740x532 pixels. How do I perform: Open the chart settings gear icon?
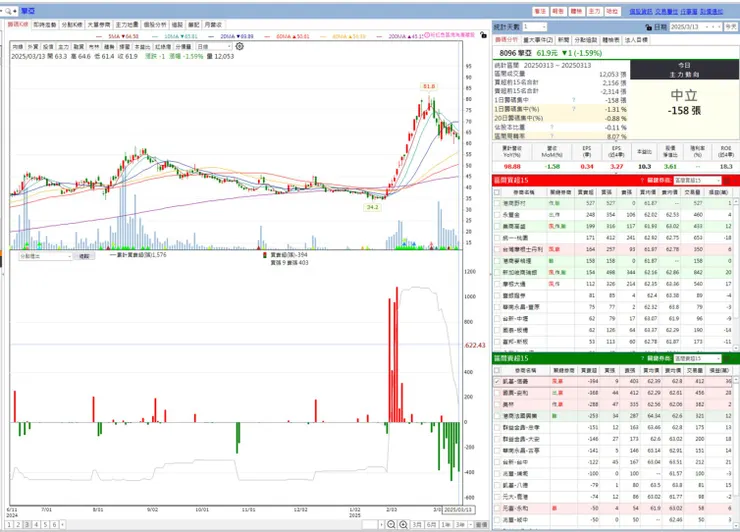(x=240, y=46)
